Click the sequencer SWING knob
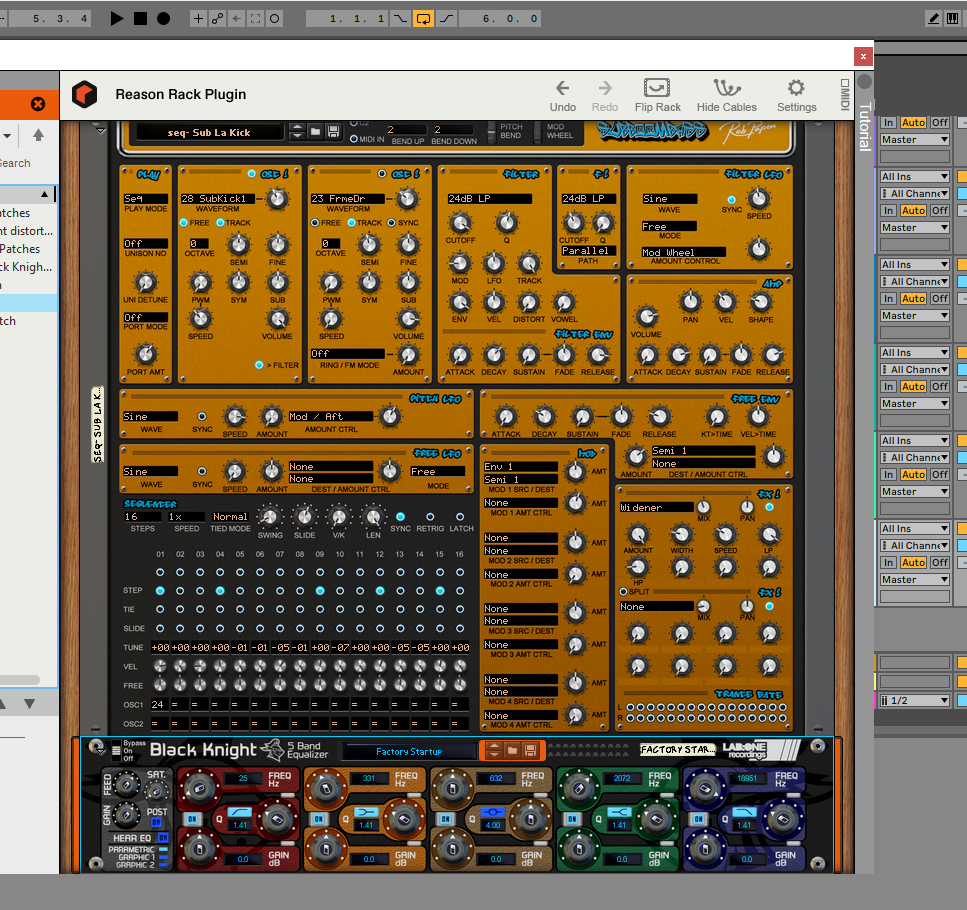 click(270, 517)
